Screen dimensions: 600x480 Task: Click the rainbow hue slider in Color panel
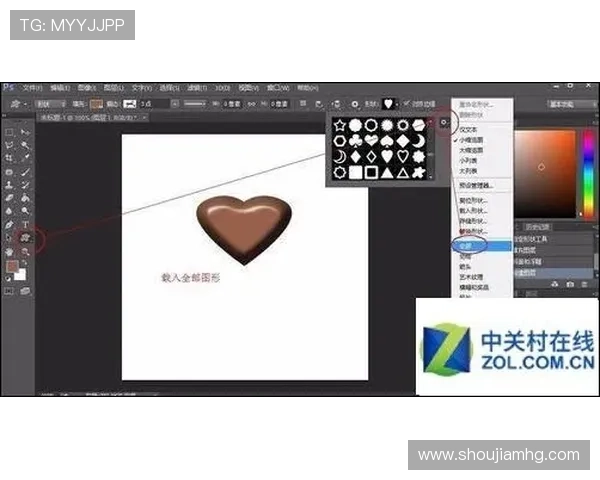click(588, 173)
